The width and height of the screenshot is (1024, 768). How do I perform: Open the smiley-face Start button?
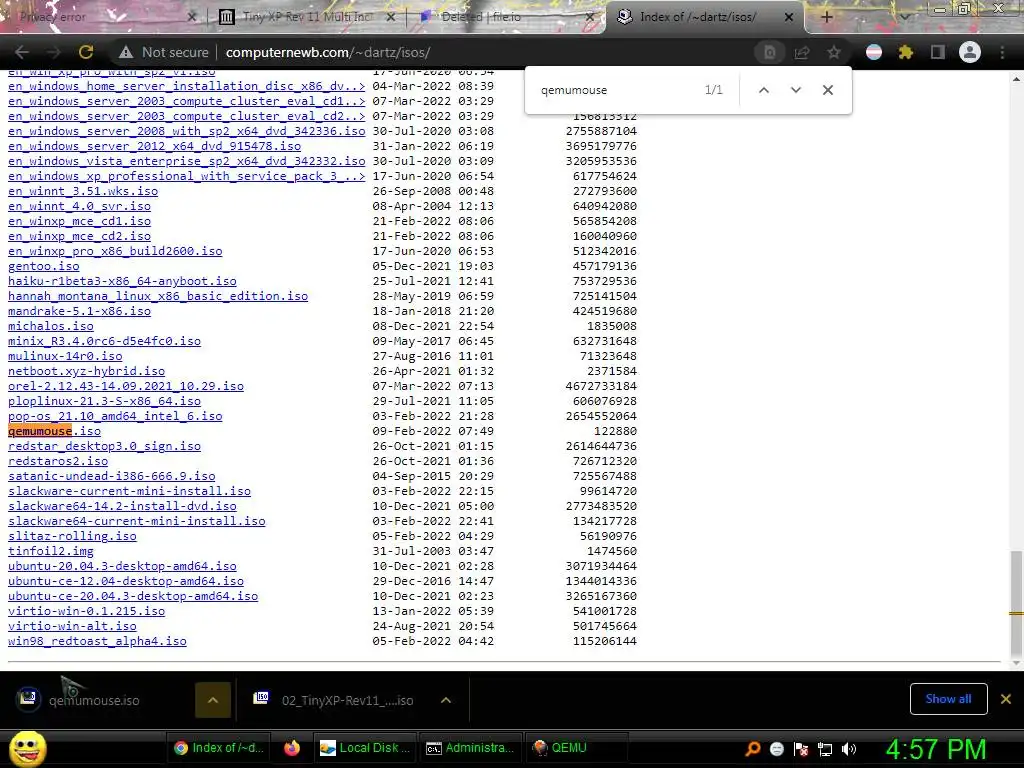pos(27,748)
